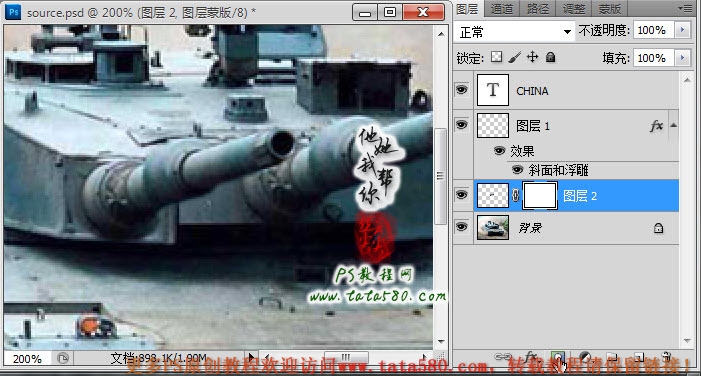
Task: Click the lock position move icon
Action: [x=532, y=57]
